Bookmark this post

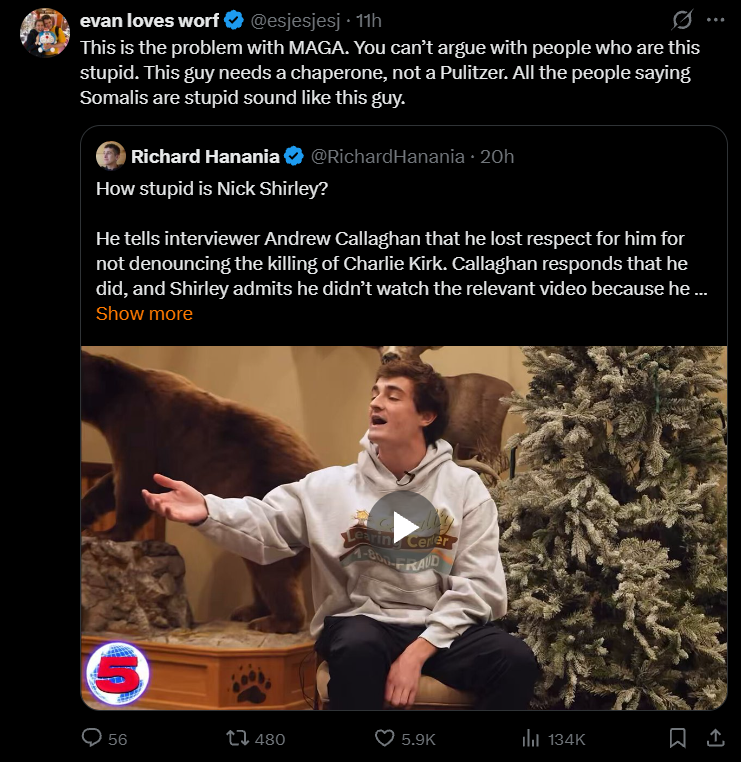pyautogui.click(x=678, y=738)
